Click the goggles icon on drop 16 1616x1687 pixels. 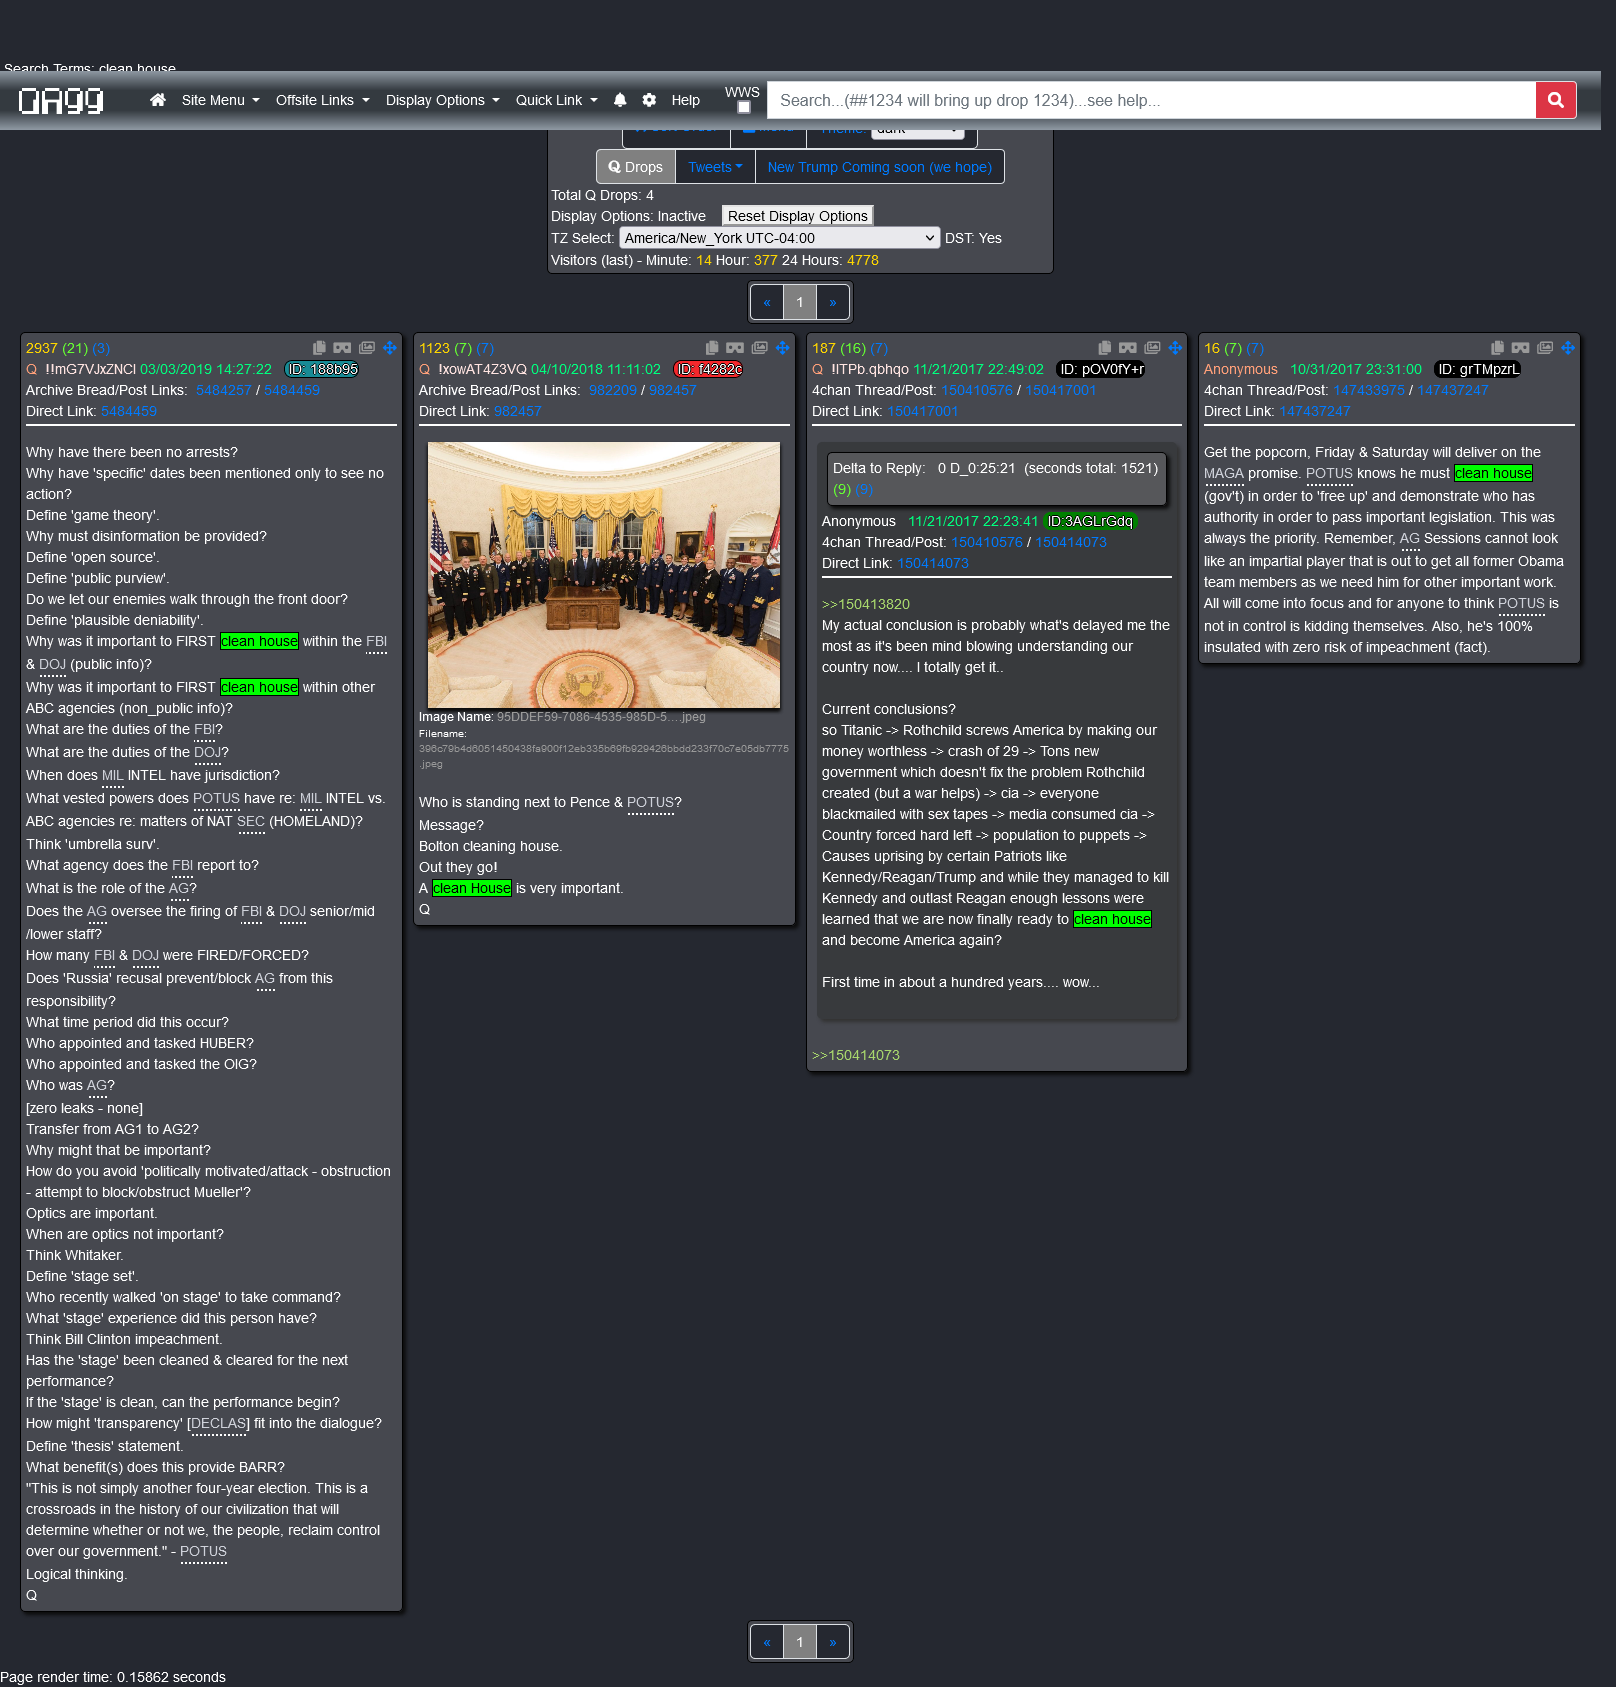click(1521, 348)
